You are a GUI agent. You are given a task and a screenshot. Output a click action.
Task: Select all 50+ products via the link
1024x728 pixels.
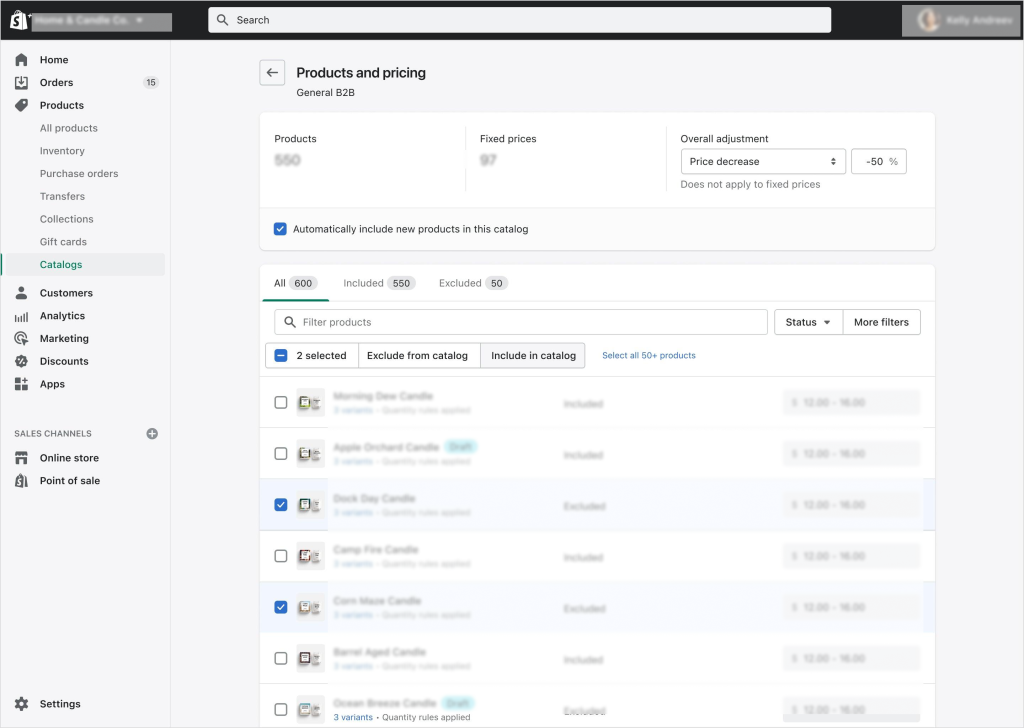pyautogui.click(x=648, y=355)
